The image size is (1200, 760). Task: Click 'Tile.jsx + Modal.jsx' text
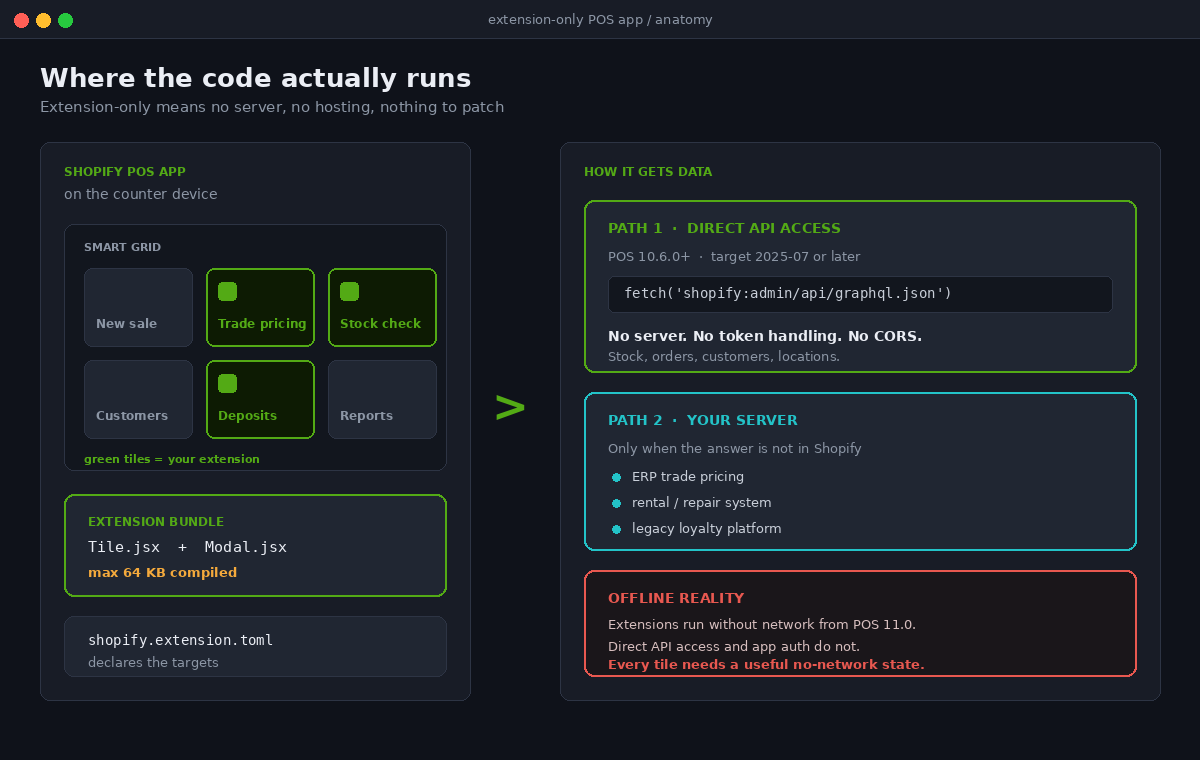187,547
